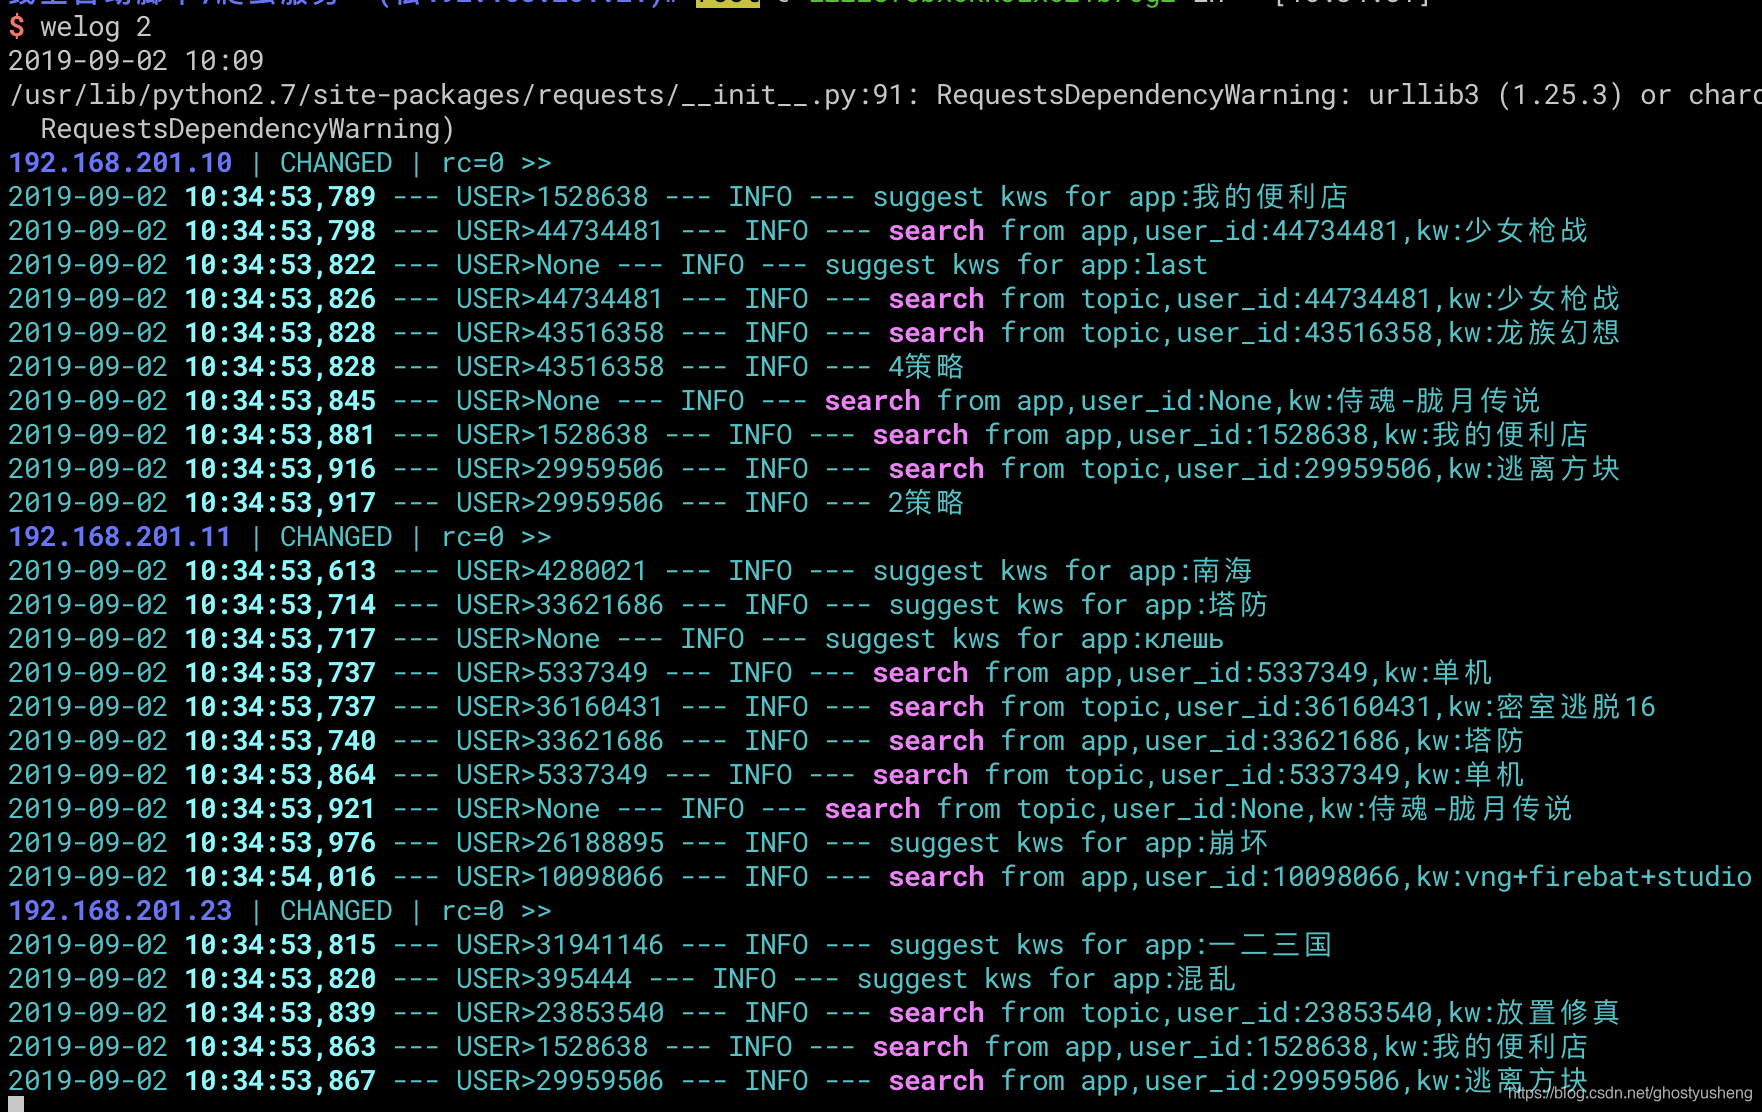Click USER>31941146 in the log
Image resolution: width=1762 pixels, height=1112 pixels.
point(560,945)
